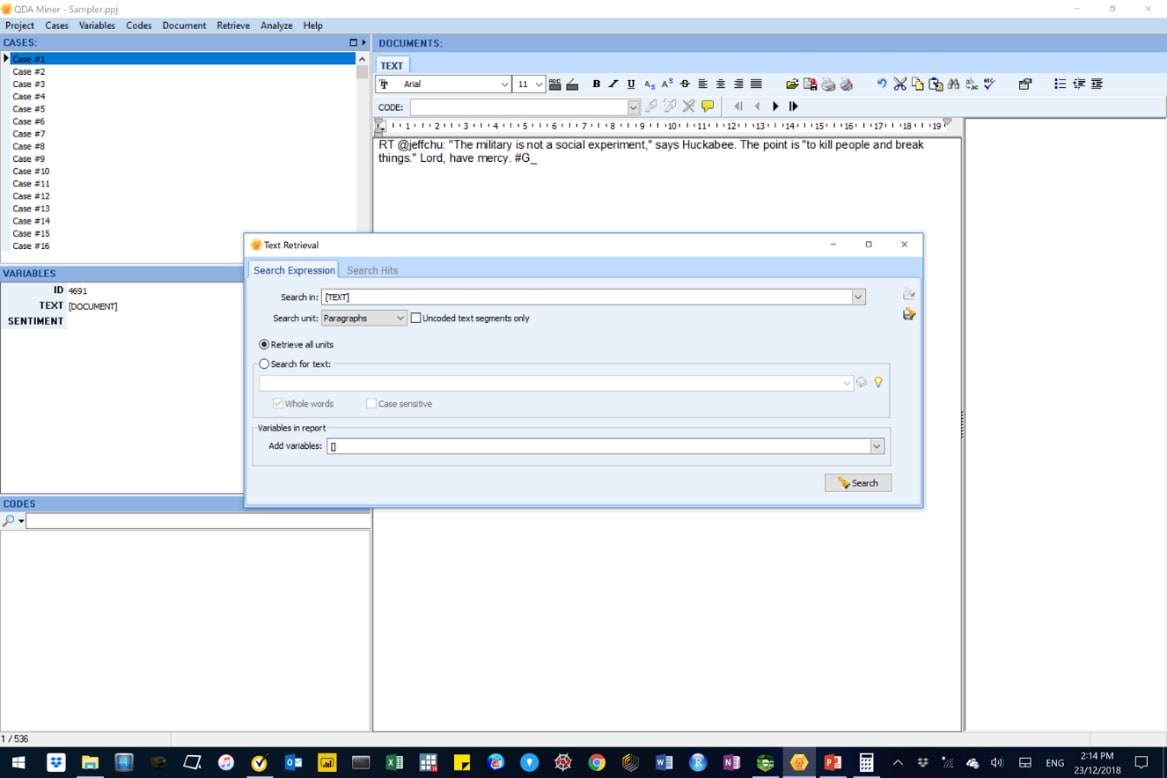This screenshot has width=1167, height=778.
Task: Click the binoculars Find icon
Action: click(953, 84)
